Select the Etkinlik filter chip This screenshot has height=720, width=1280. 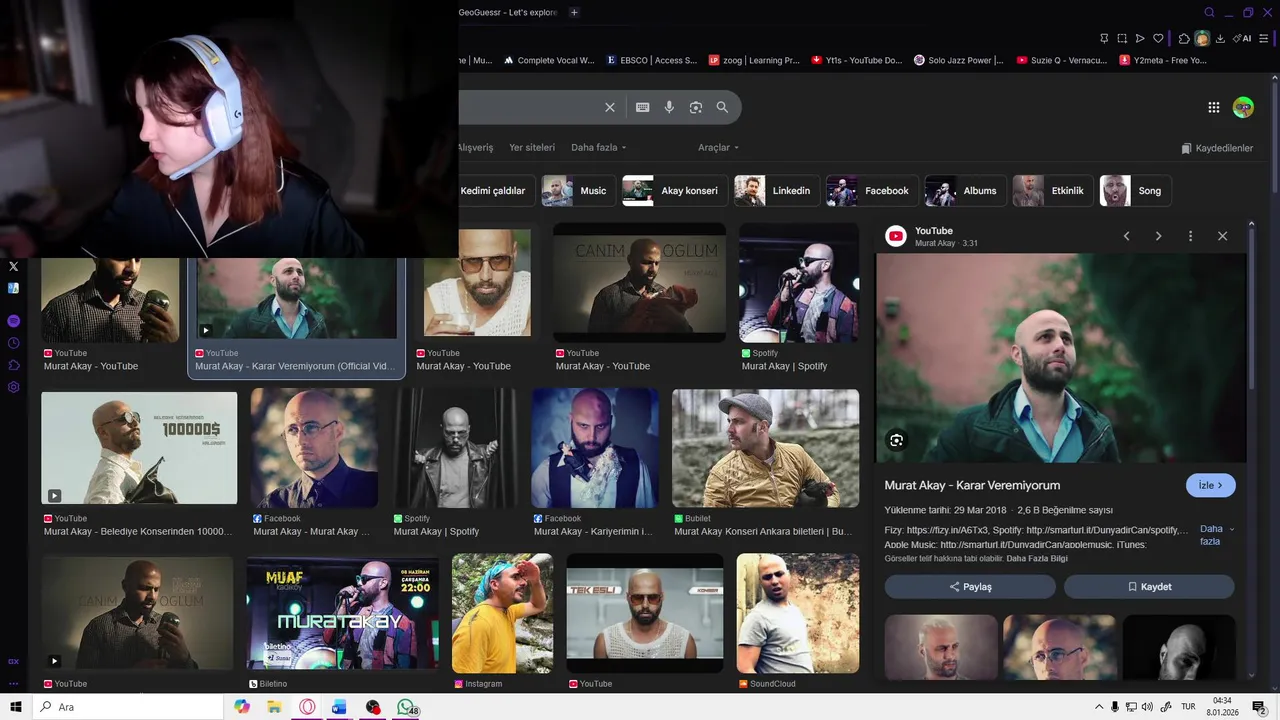click(1053, 190)
